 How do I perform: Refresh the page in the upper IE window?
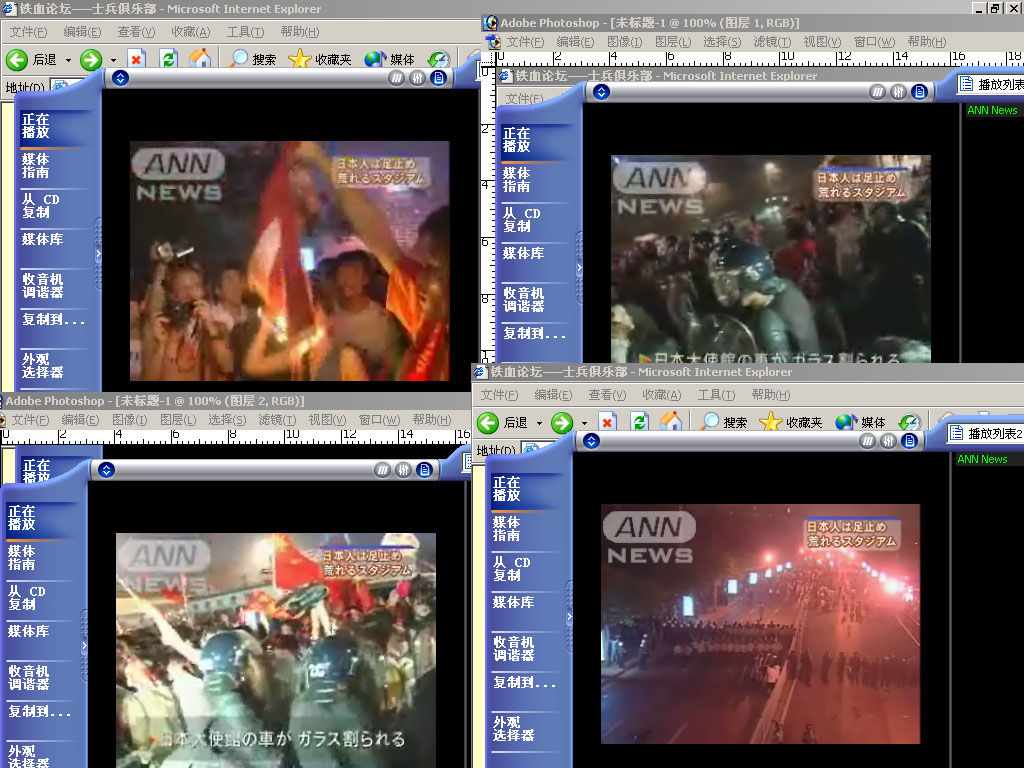[168, 59]
